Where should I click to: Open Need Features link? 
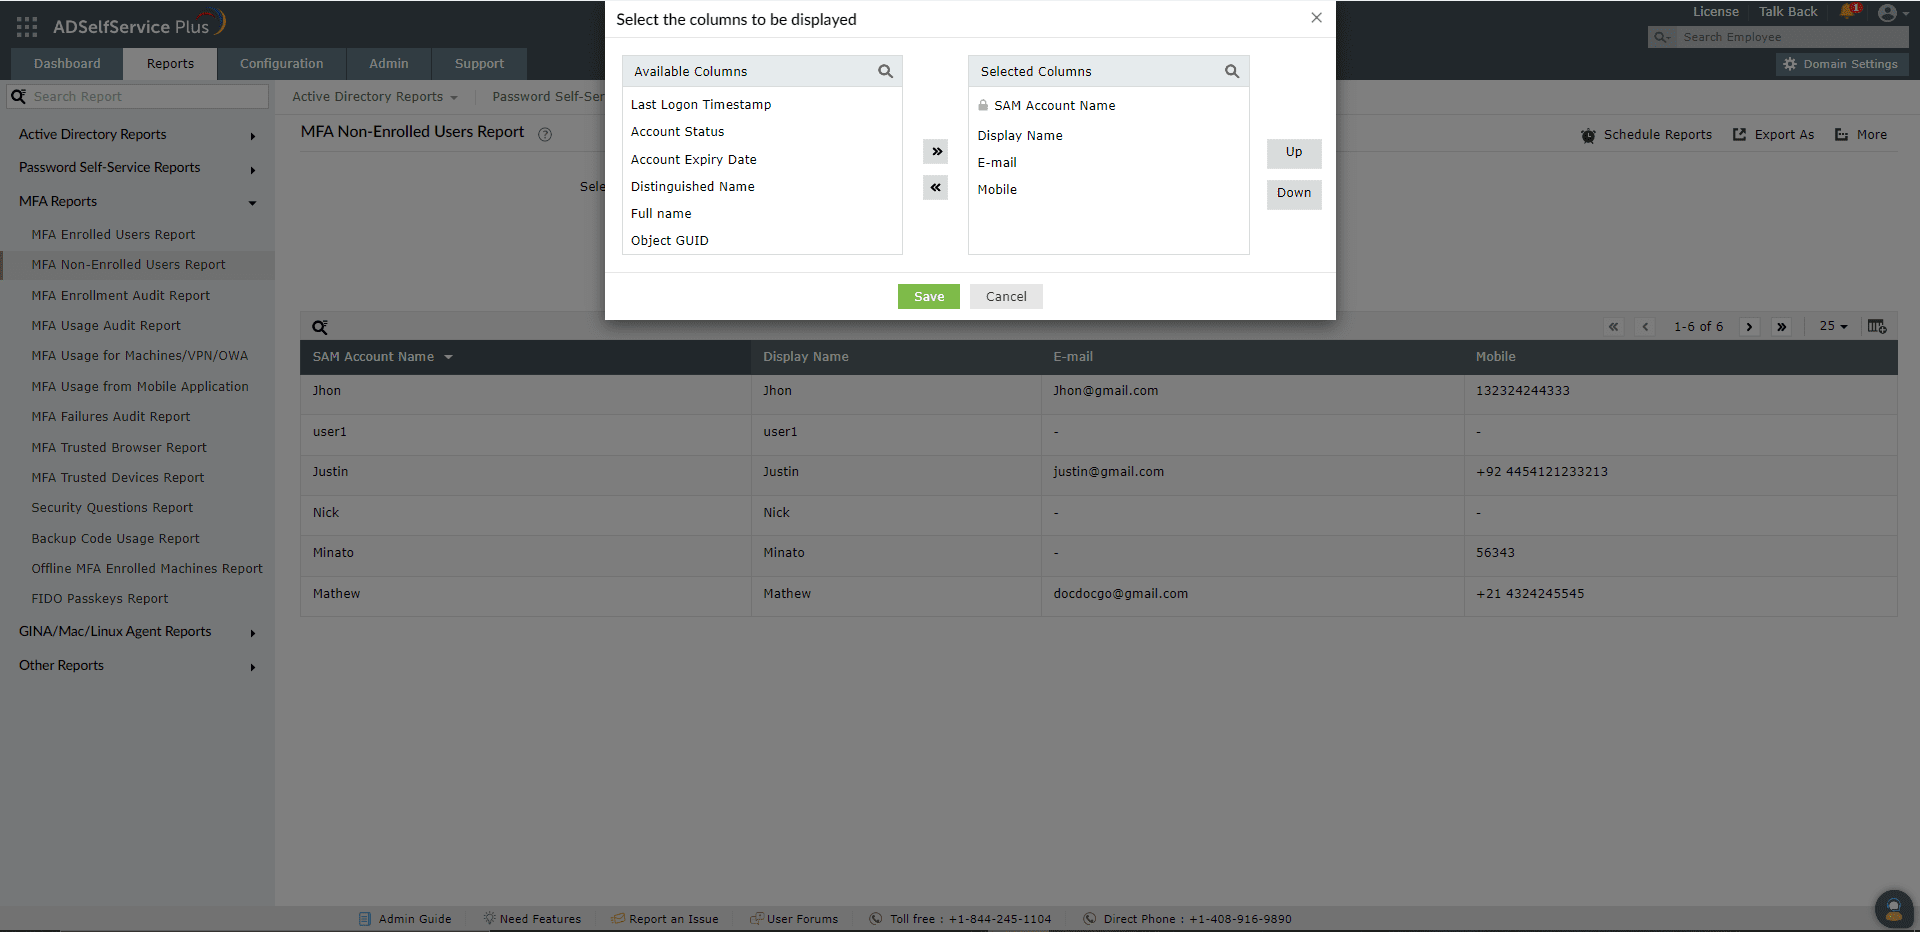click(x=532, y=919)
